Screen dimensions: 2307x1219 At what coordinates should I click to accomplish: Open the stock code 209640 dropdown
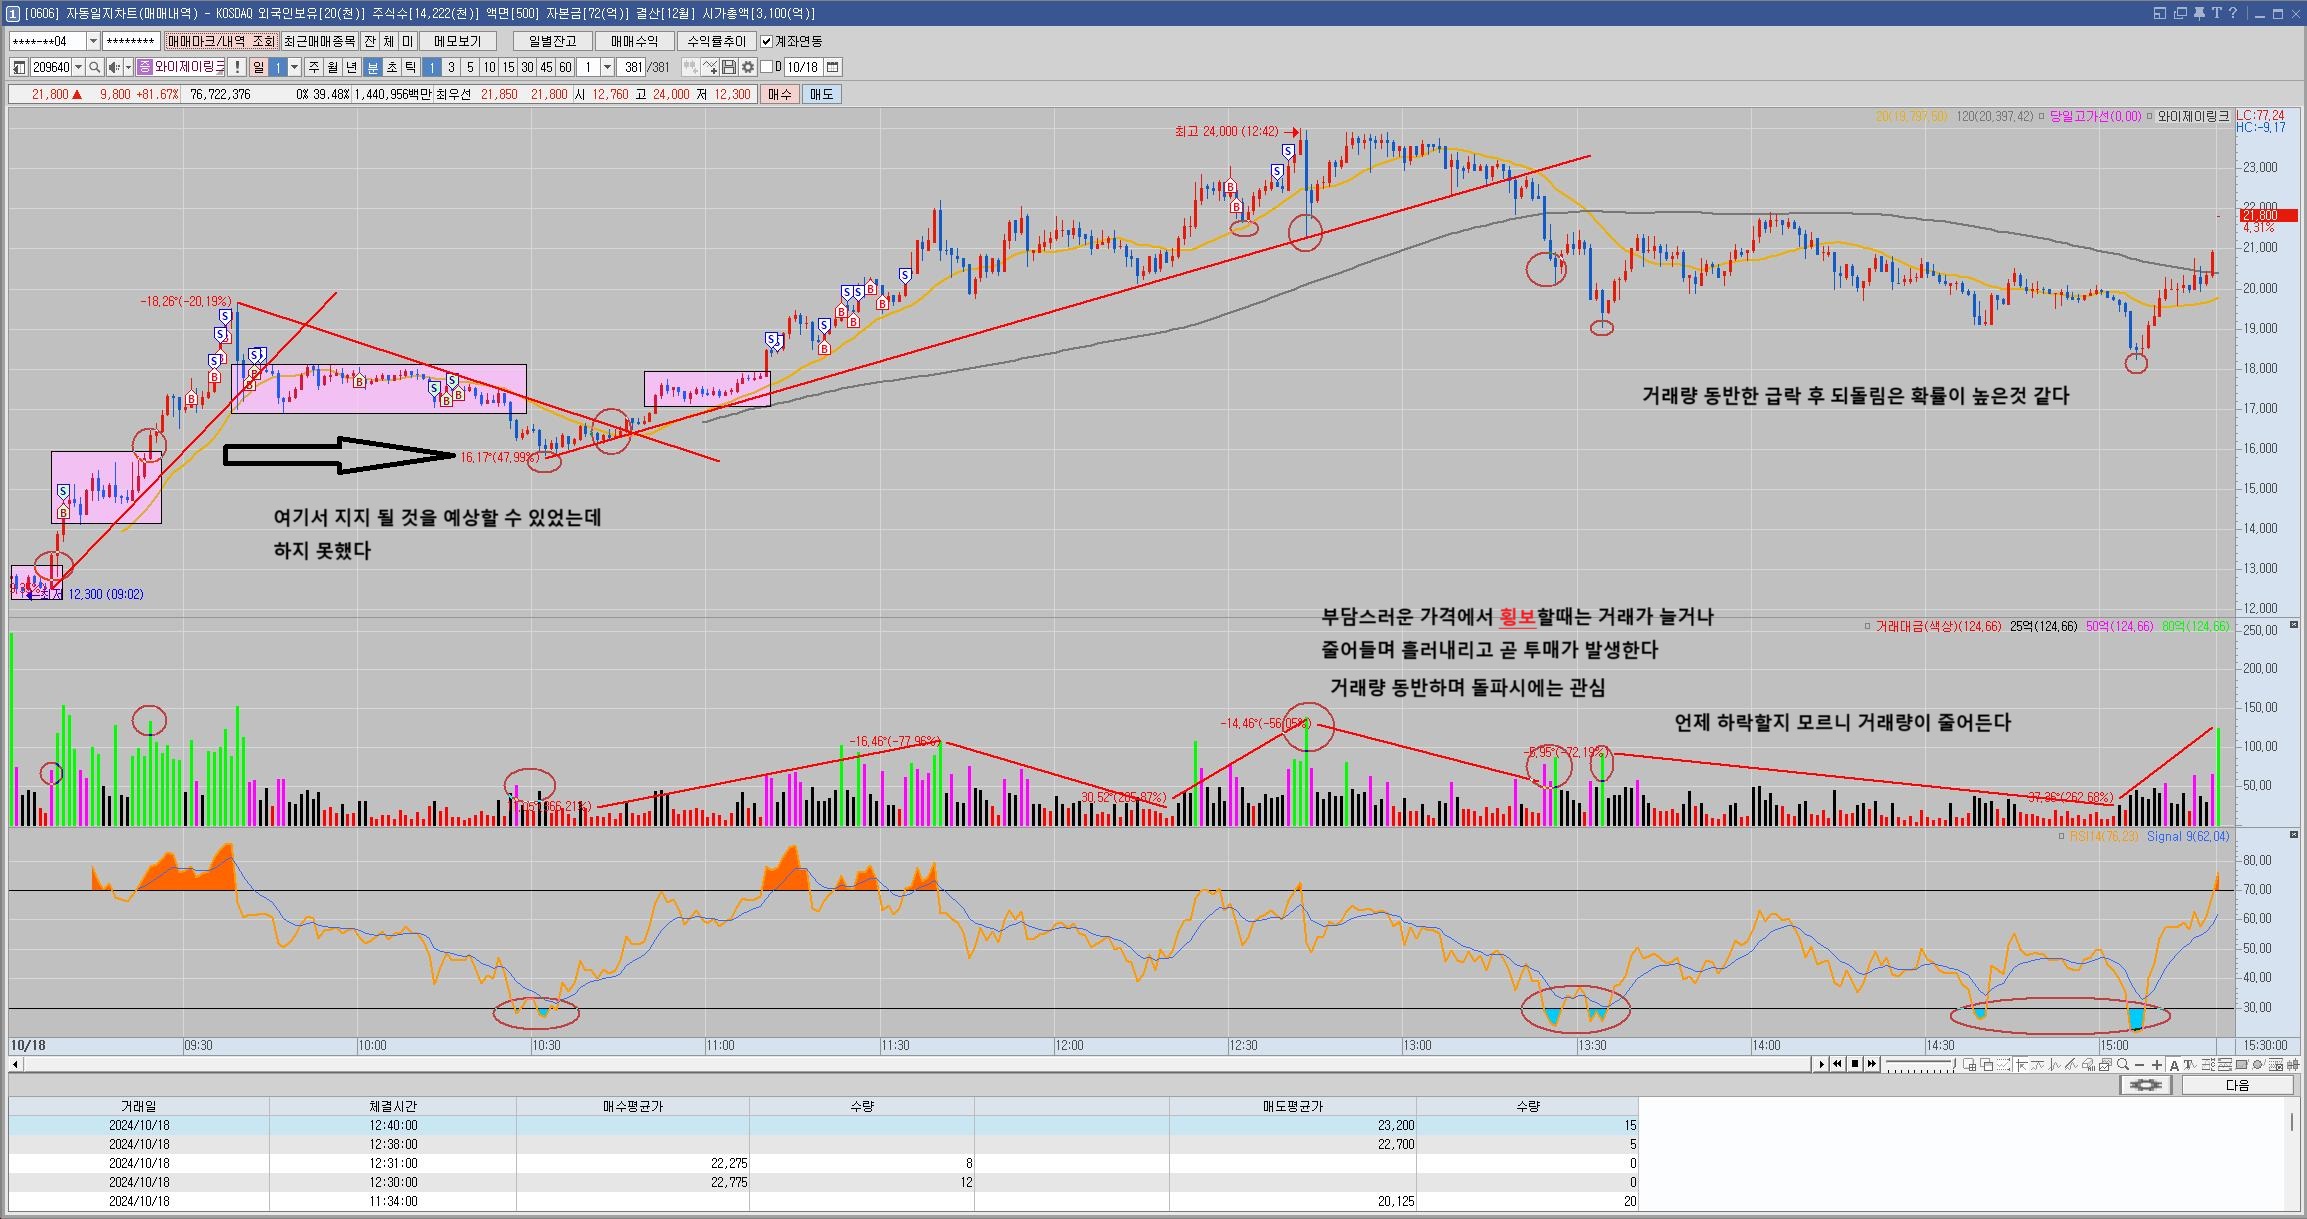(x=79, y=67)
